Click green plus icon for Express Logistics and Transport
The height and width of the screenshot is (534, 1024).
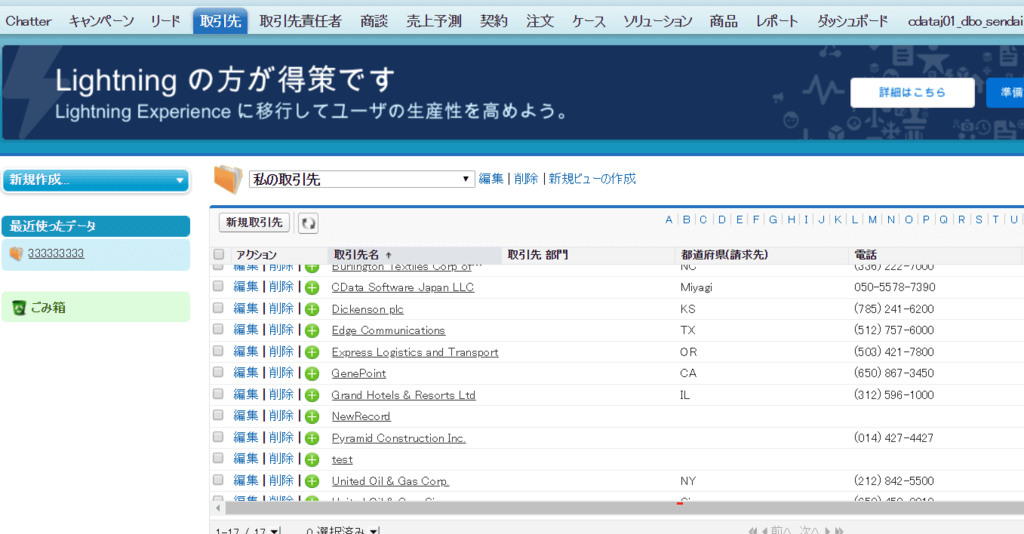312,353
